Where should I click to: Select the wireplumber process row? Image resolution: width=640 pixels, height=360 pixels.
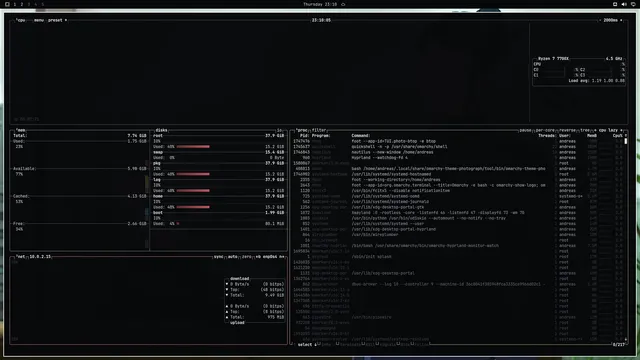click(459, 235)
